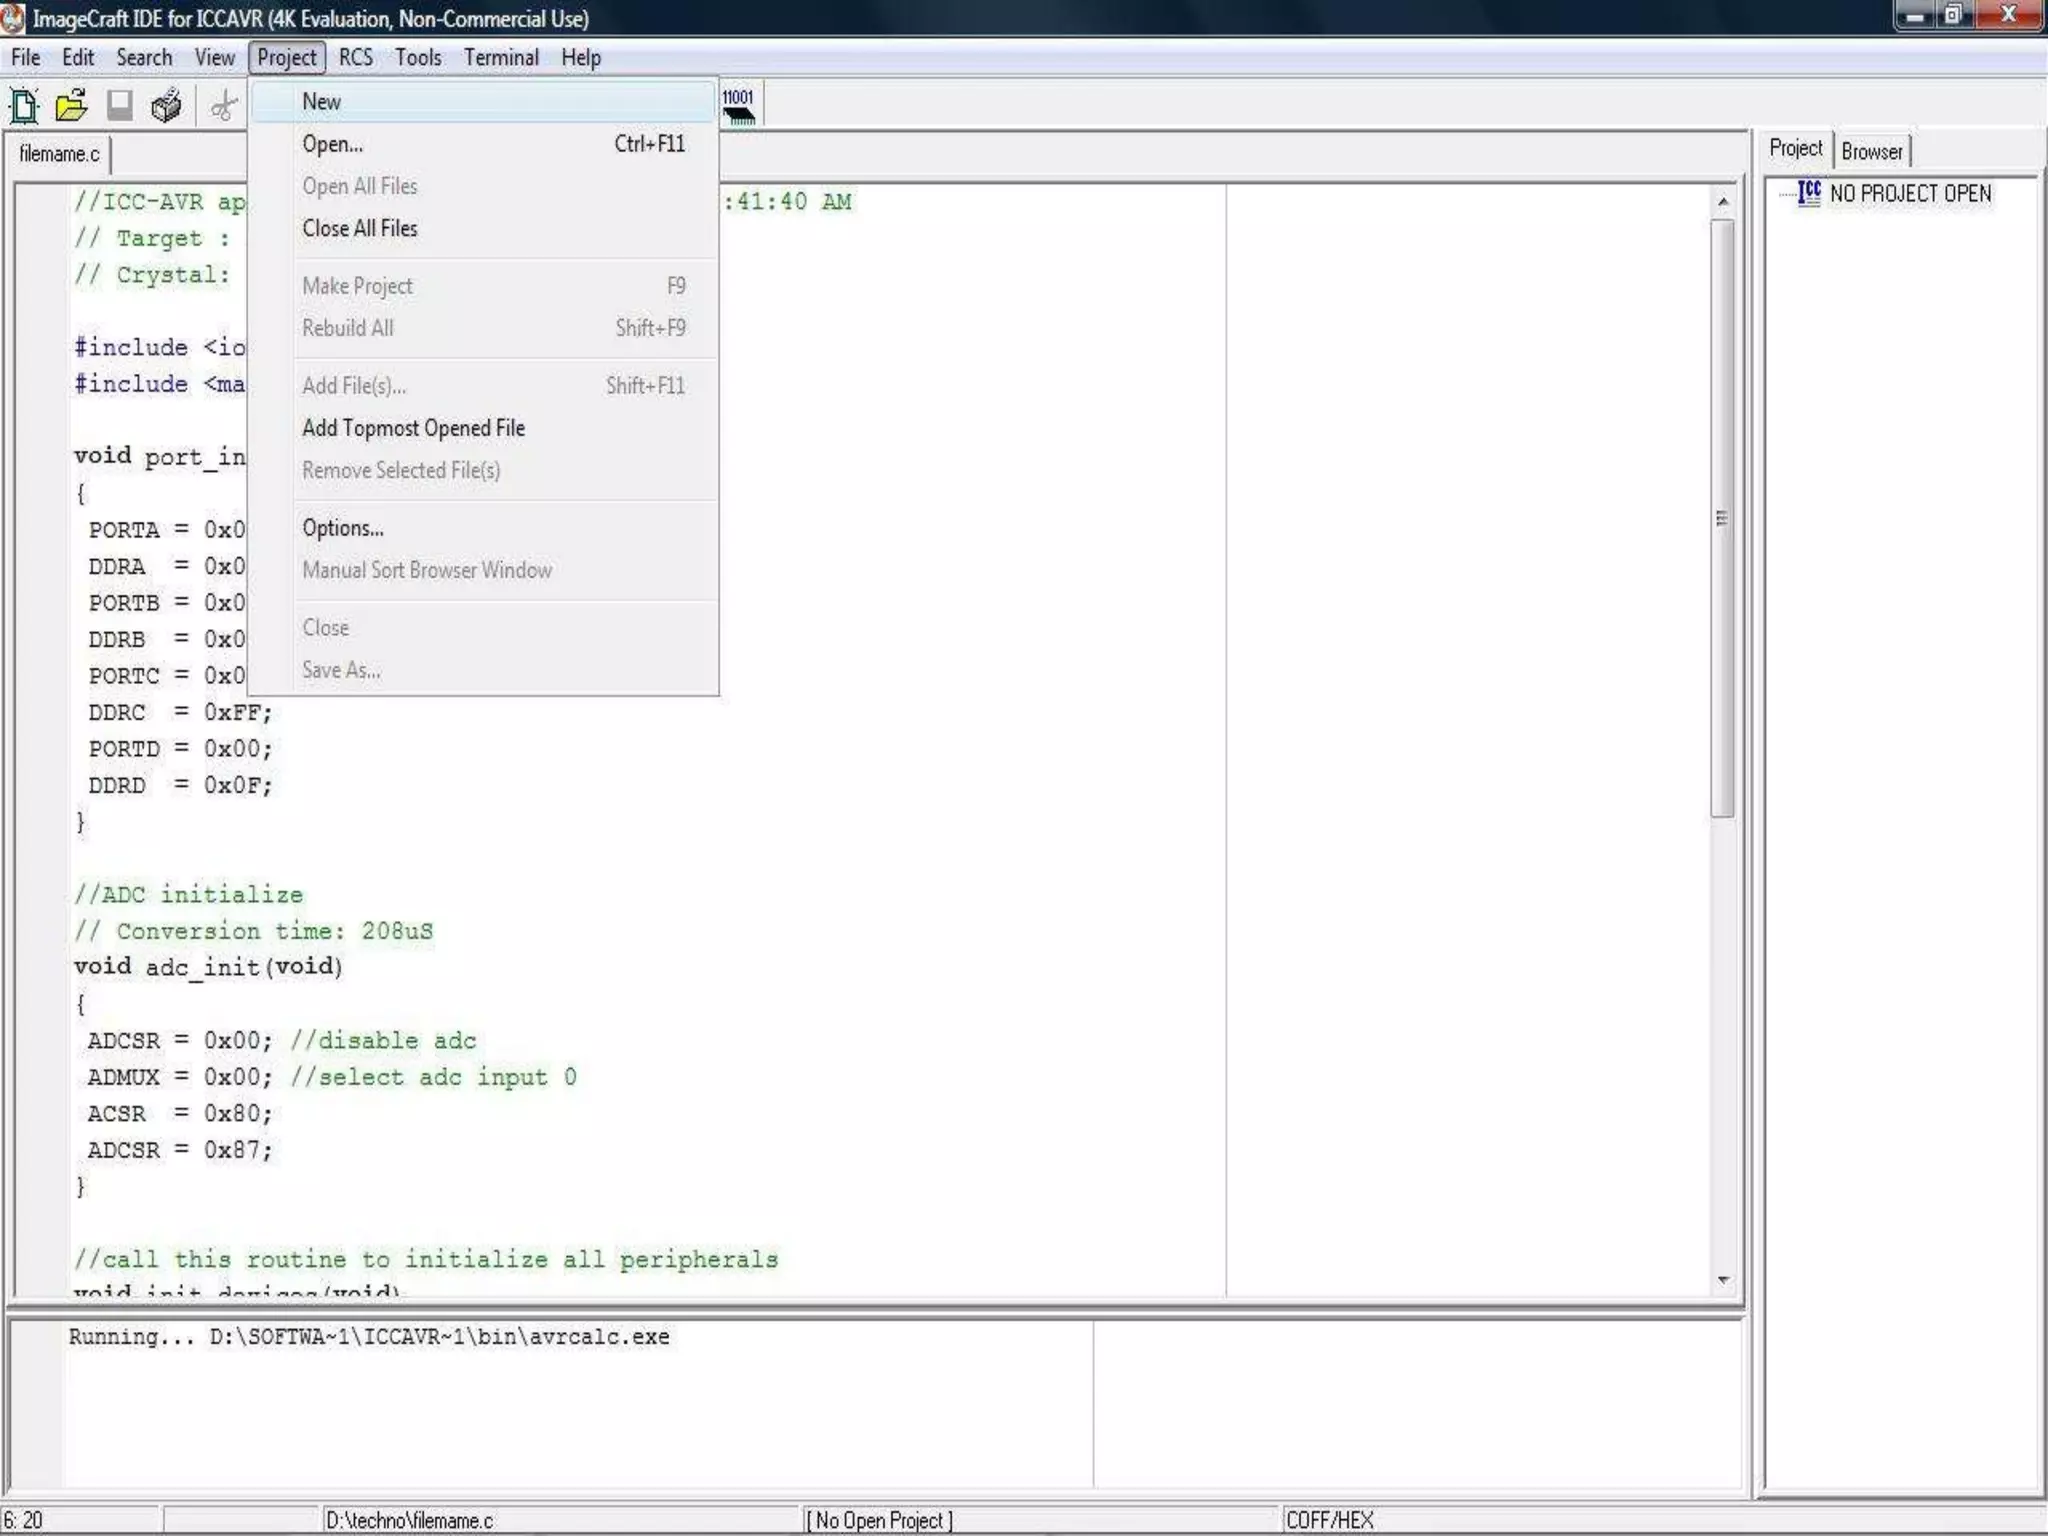Click 'D:\techno\filemame.c' status bar path
This screenshot has width=2048, height=1536.
tap(409, 1521)
